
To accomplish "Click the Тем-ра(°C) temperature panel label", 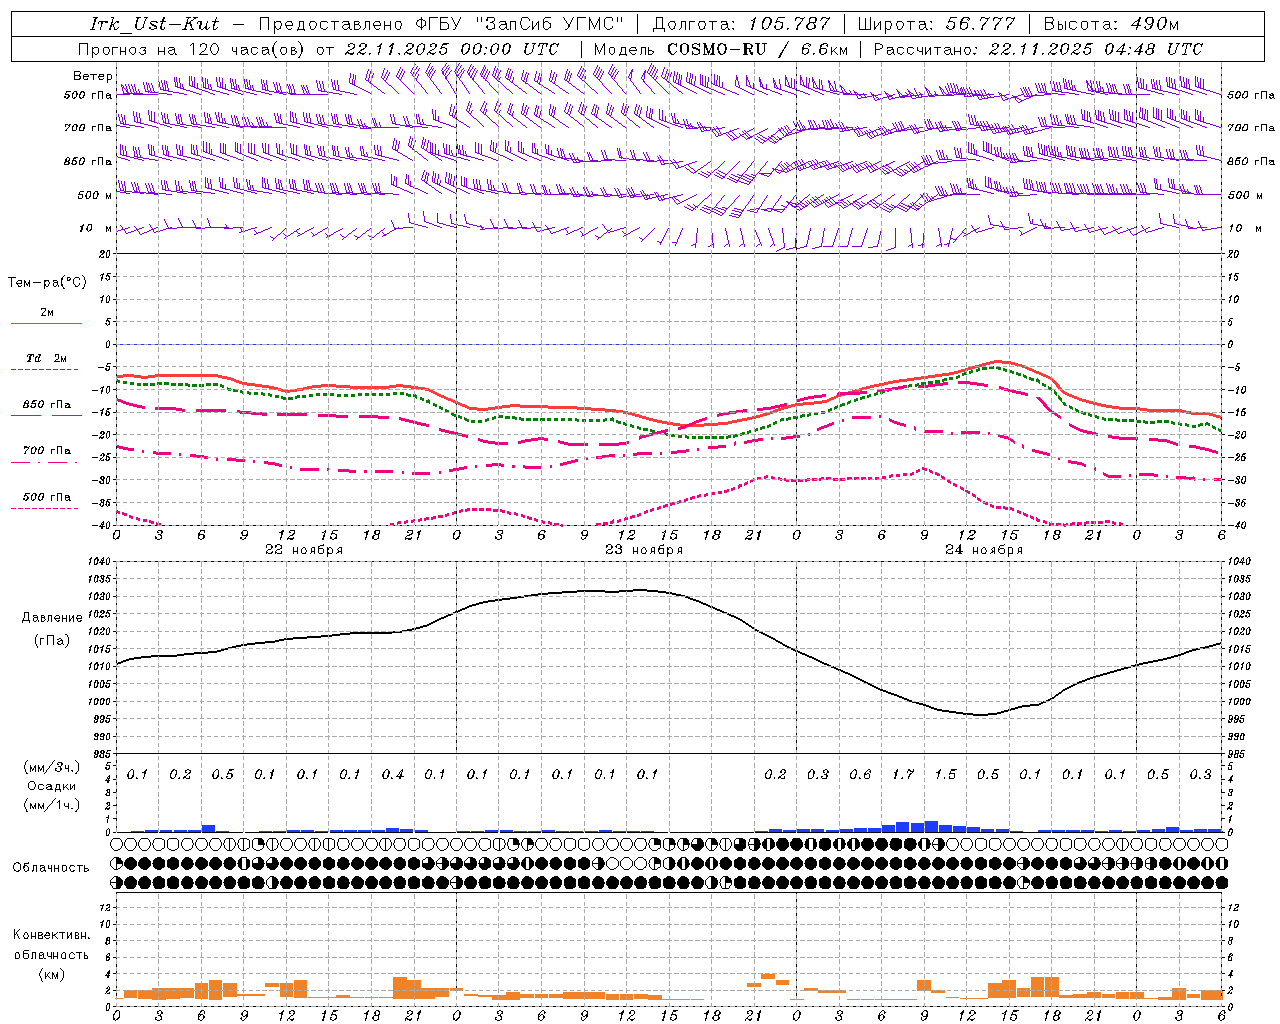I will 47,283.
